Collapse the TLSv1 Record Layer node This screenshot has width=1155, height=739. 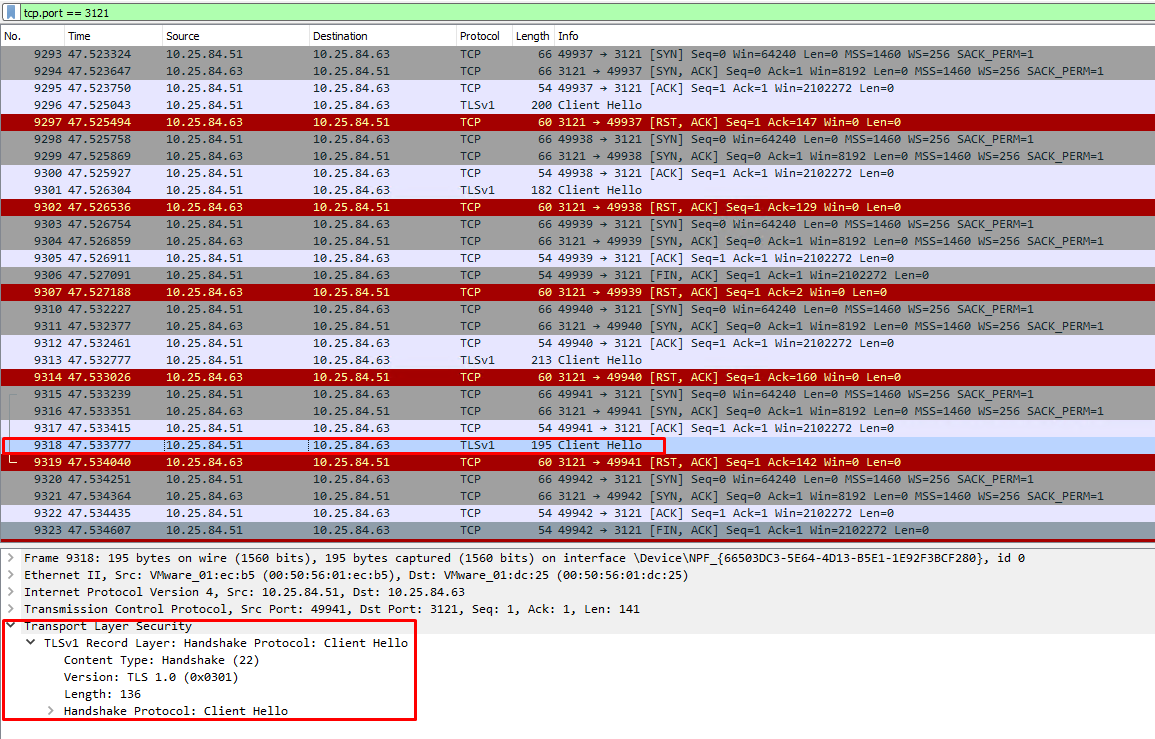click(32, 643)
